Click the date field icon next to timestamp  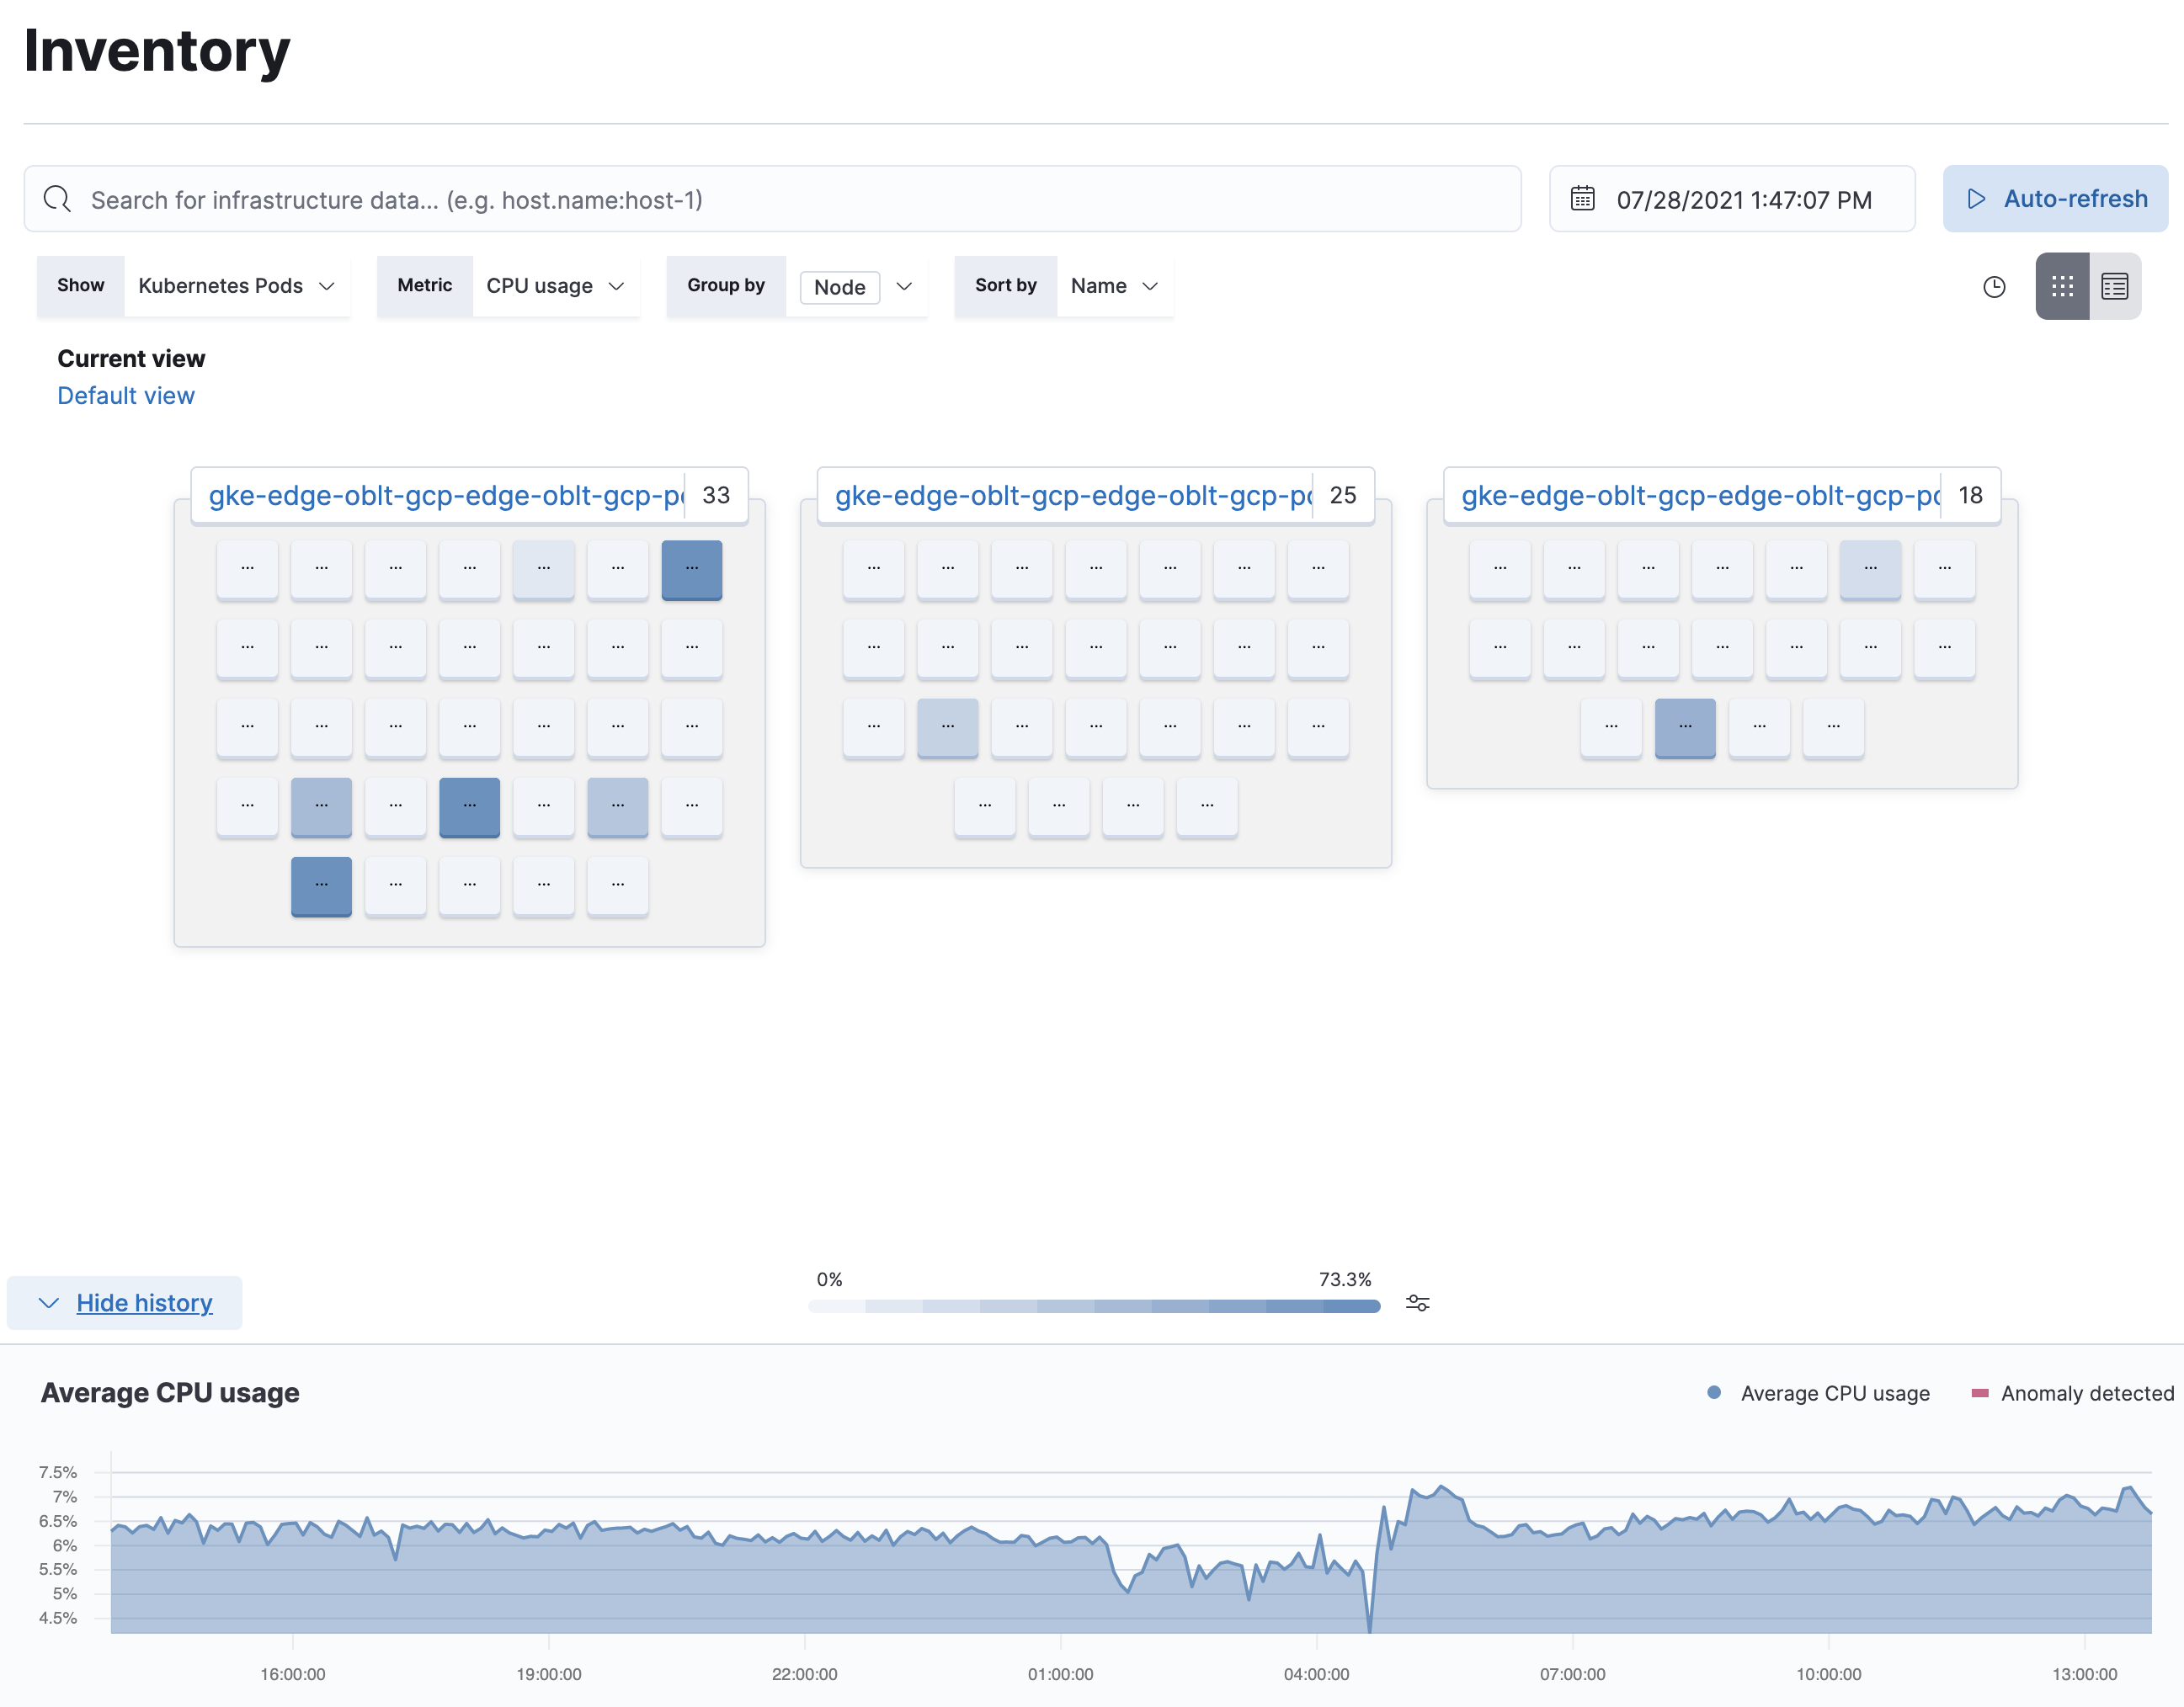click(1583, 199)
